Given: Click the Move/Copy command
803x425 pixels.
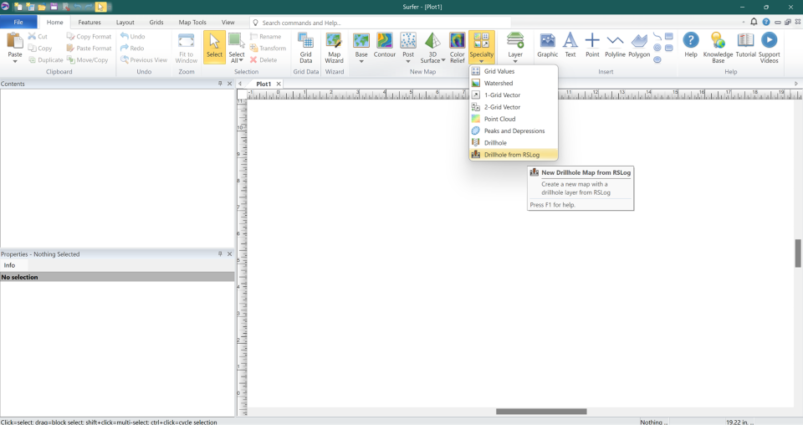Looking at the screenshot, I should pyautogui.click(x=87, y=60).
